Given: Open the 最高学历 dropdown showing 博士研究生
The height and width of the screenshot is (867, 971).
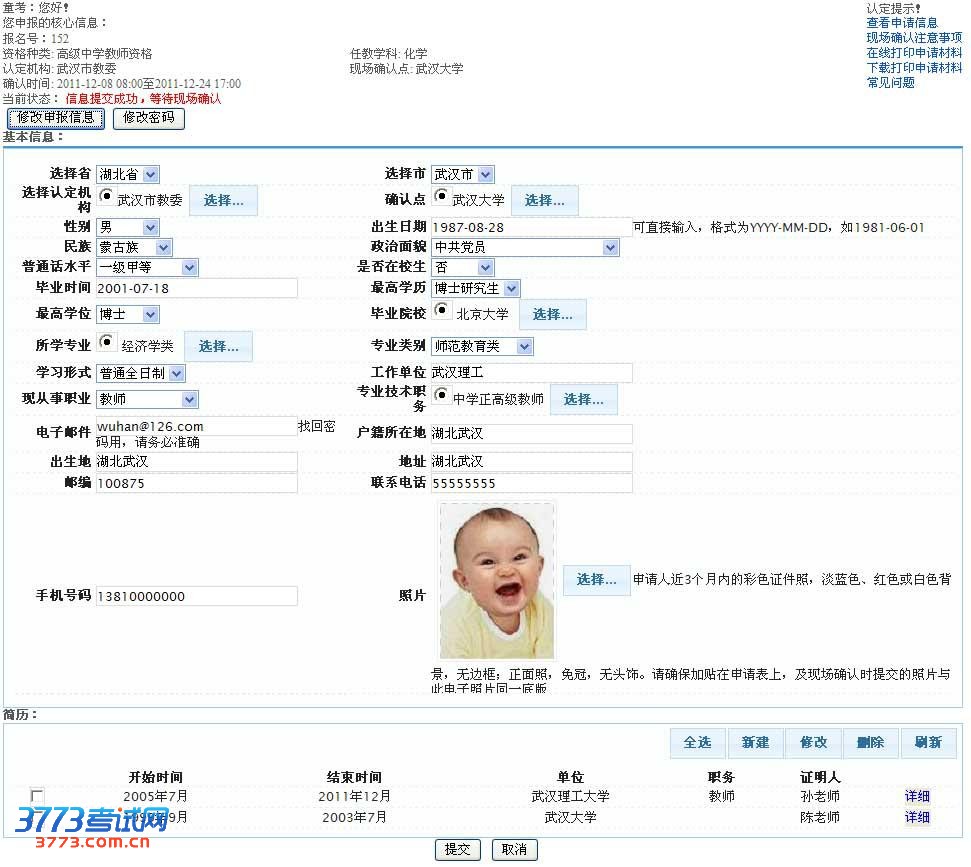Looking at the screenshot, I should coord(476,289).
